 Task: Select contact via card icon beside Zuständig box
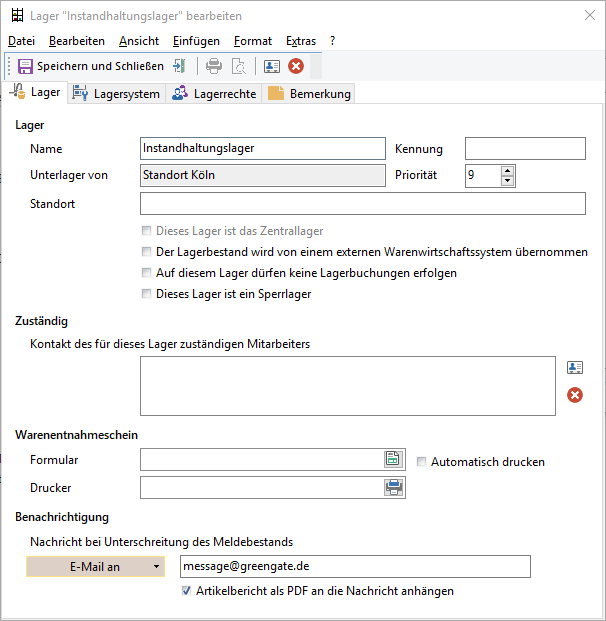coord(575,368)
